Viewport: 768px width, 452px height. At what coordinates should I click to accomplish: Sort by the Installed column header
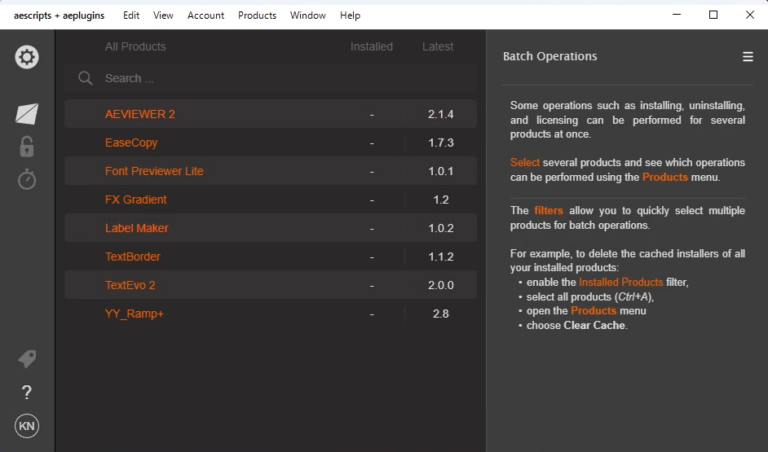[371, 47]
